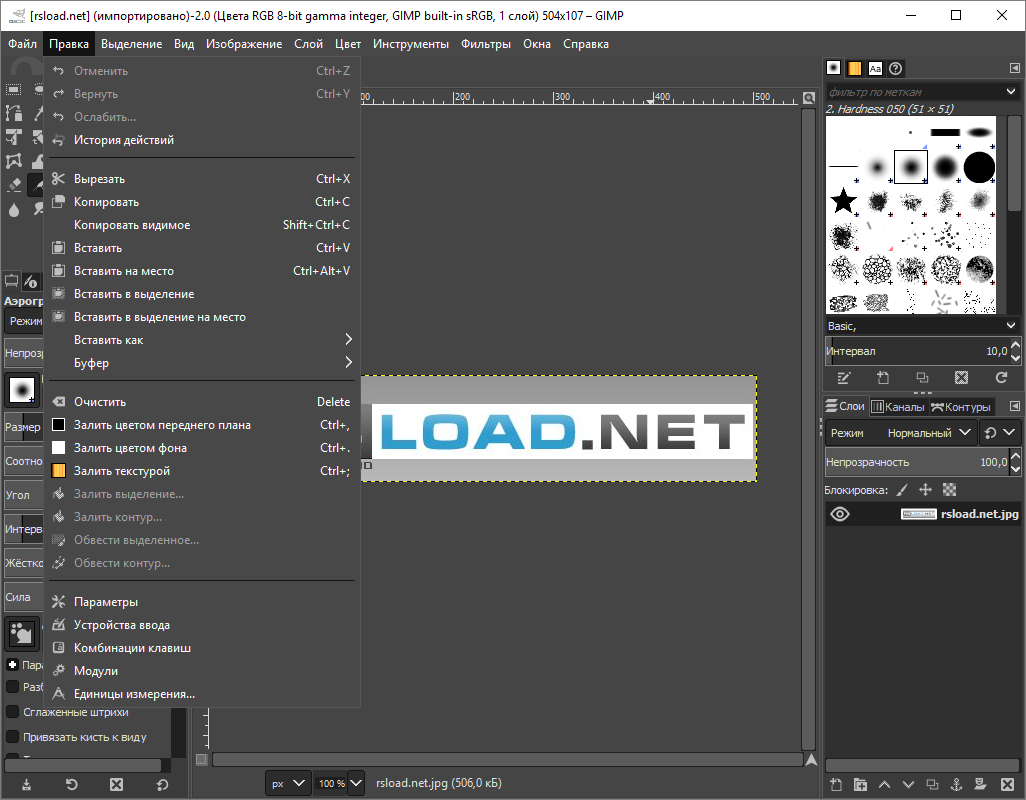Open the Tool Options tab icon
The height and width of the screenshot is (800, 1026).
(x=11, y=281)
